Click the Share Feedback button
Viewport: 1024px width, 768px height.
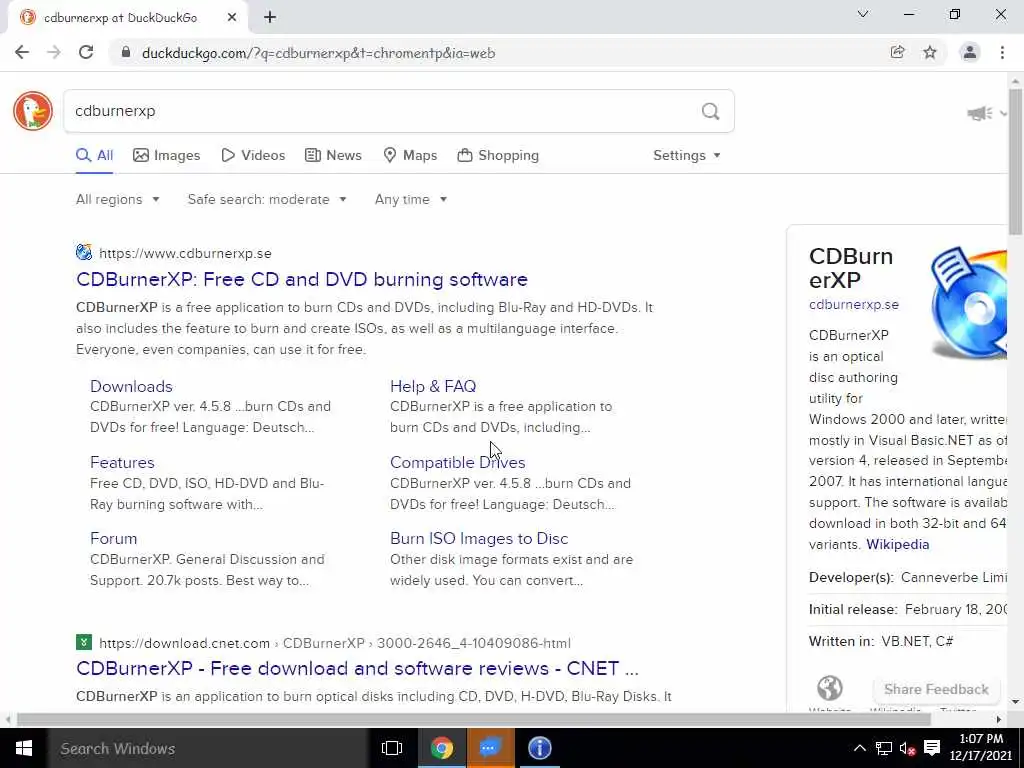point(936,690)
